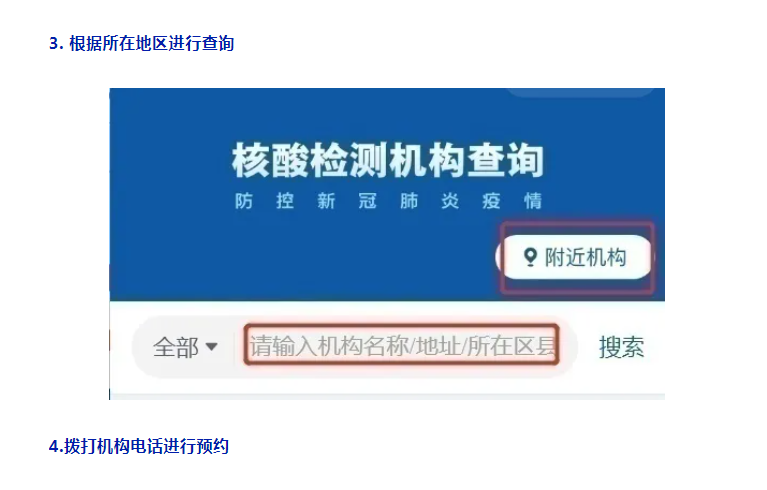This screenshot has height=490, width=767.
Task: Click the 冠 character in the subtitle
Action: click(x=368, y=201)
